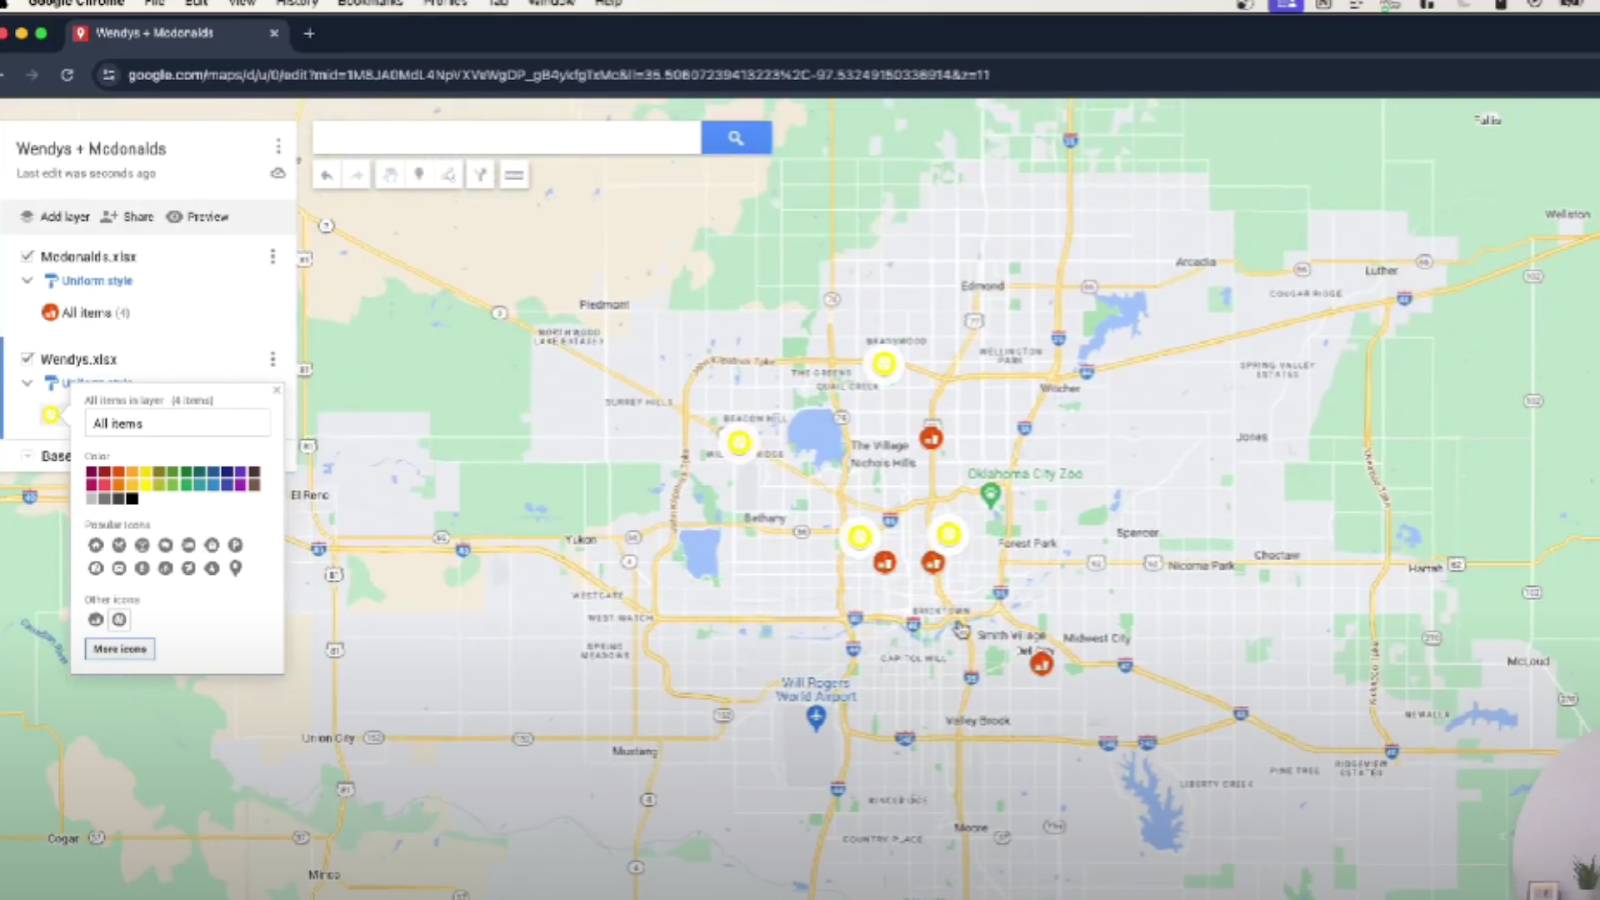
Task: Click the Wendys.xlsx layer name
Action: click(79, 359)
